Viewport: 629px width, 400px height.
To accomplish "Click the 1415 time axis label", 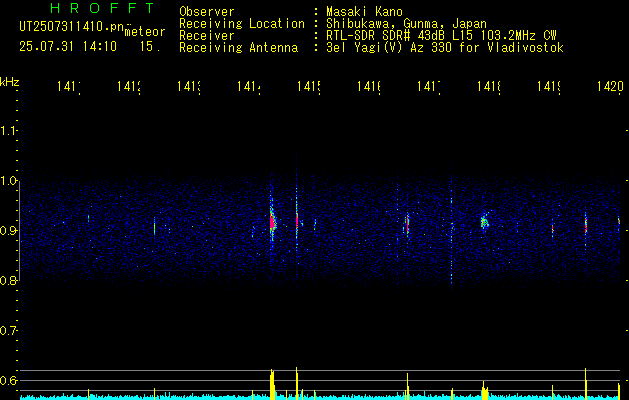I will (x=308, y=86).
